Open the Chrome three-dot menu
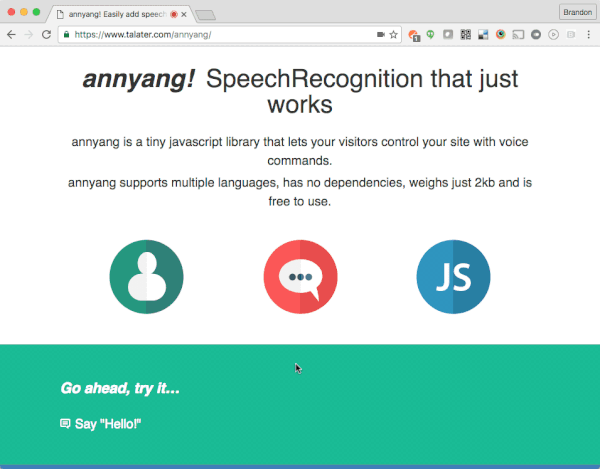The height and width of the screenshot is (469, 600). (x=589, y=35)
